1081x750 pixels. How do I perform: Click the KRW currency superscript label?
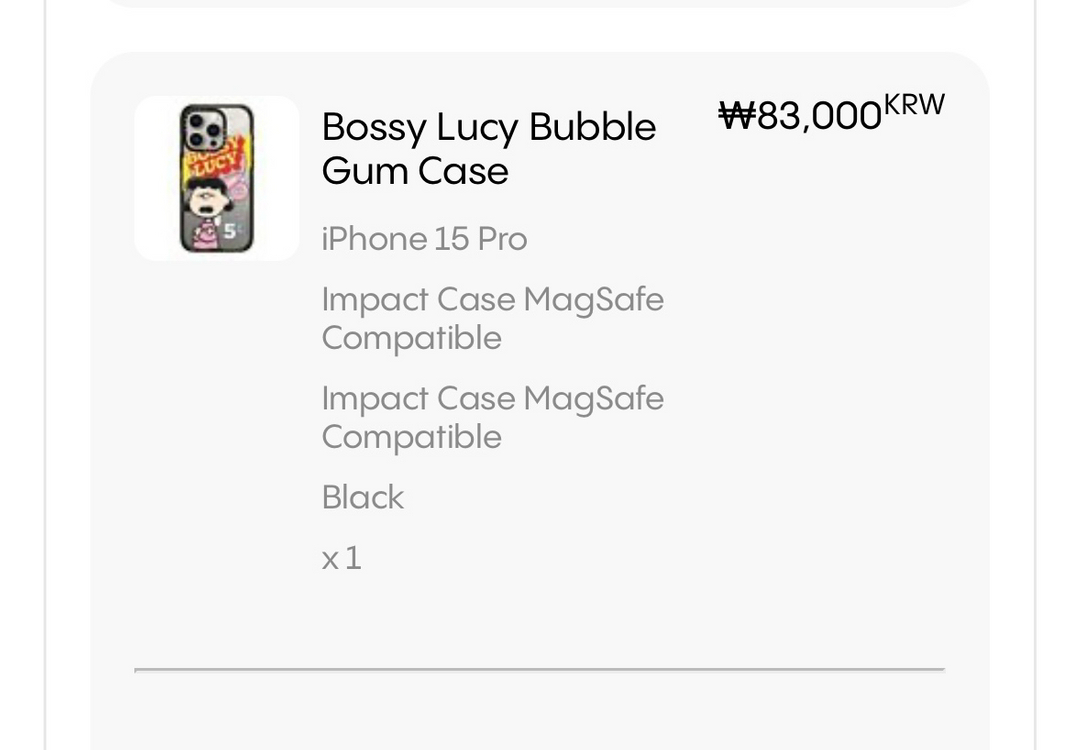point(914,105)
